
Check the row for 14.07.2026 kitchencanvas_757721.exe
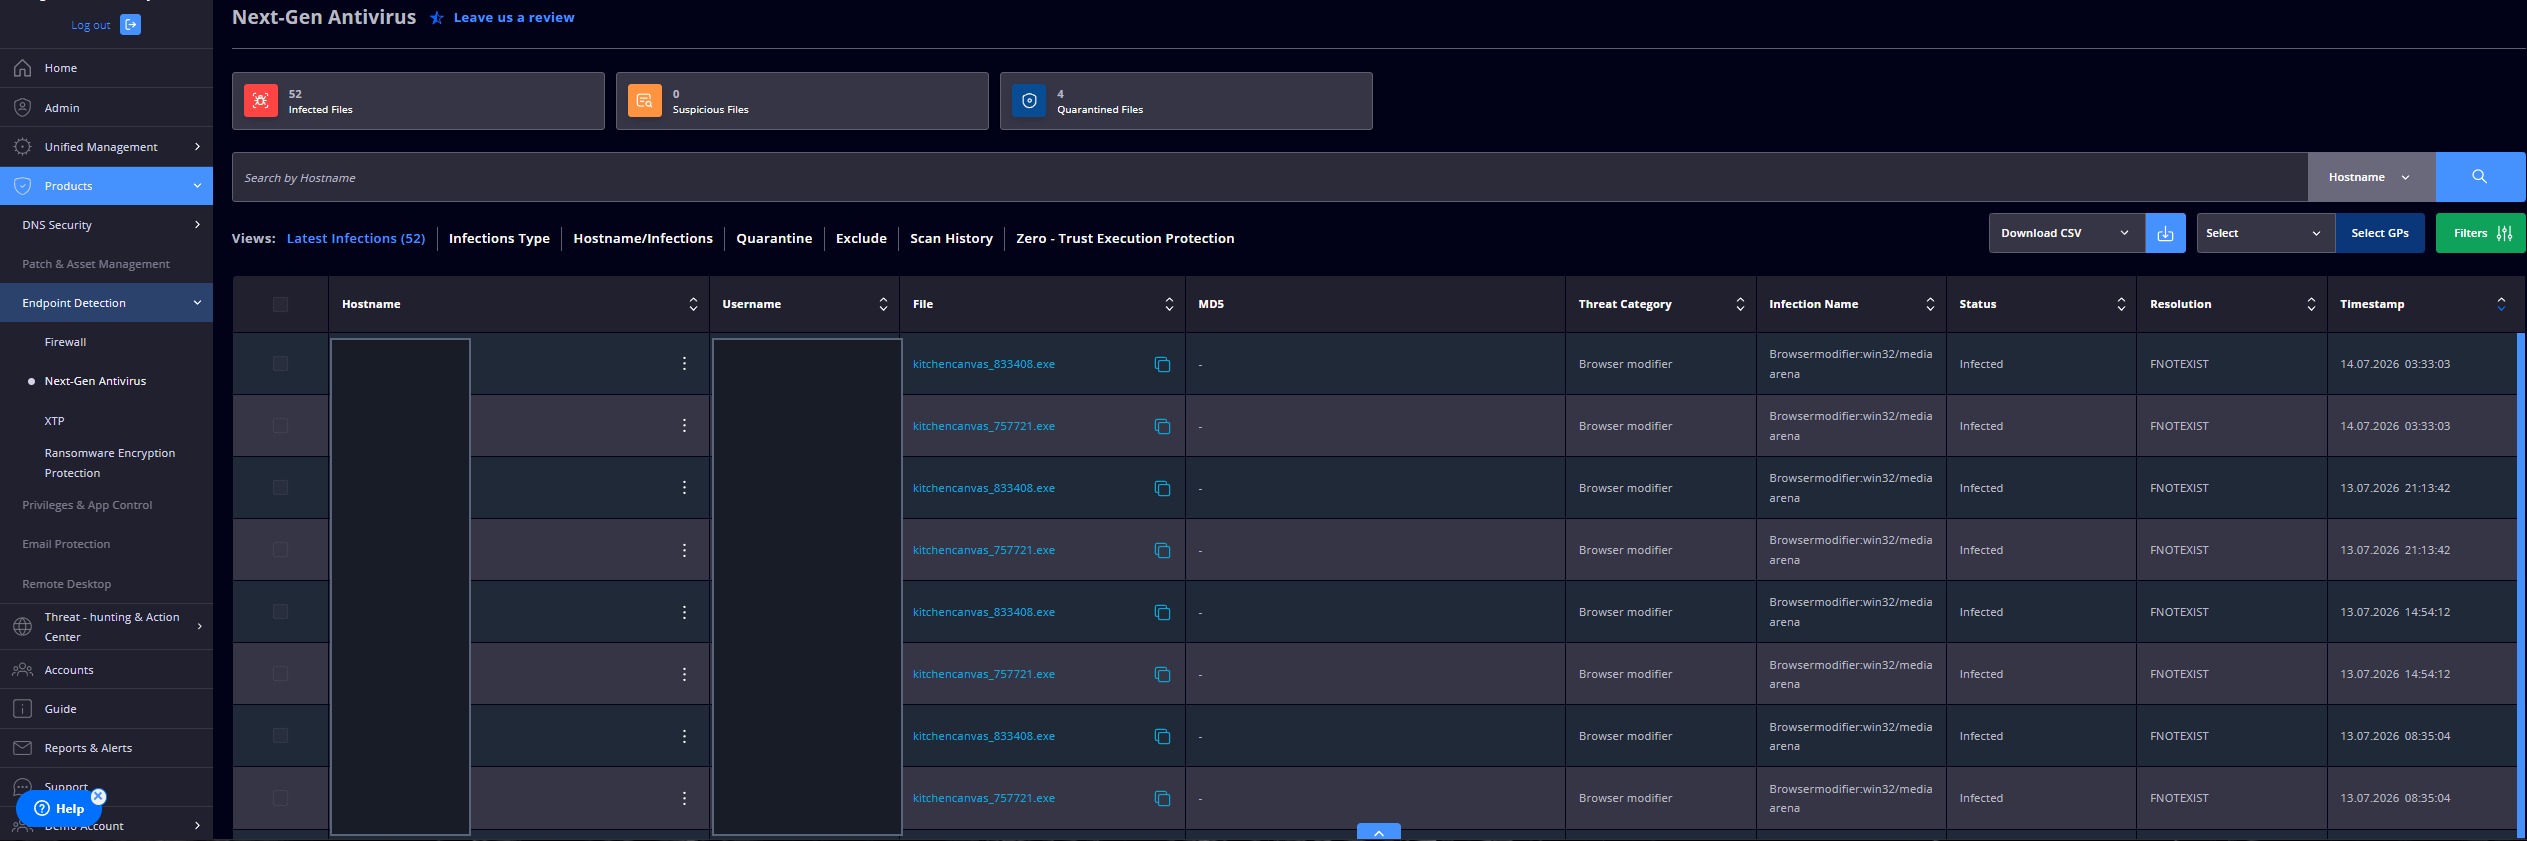pyautogui.click(x=280, y=426)
